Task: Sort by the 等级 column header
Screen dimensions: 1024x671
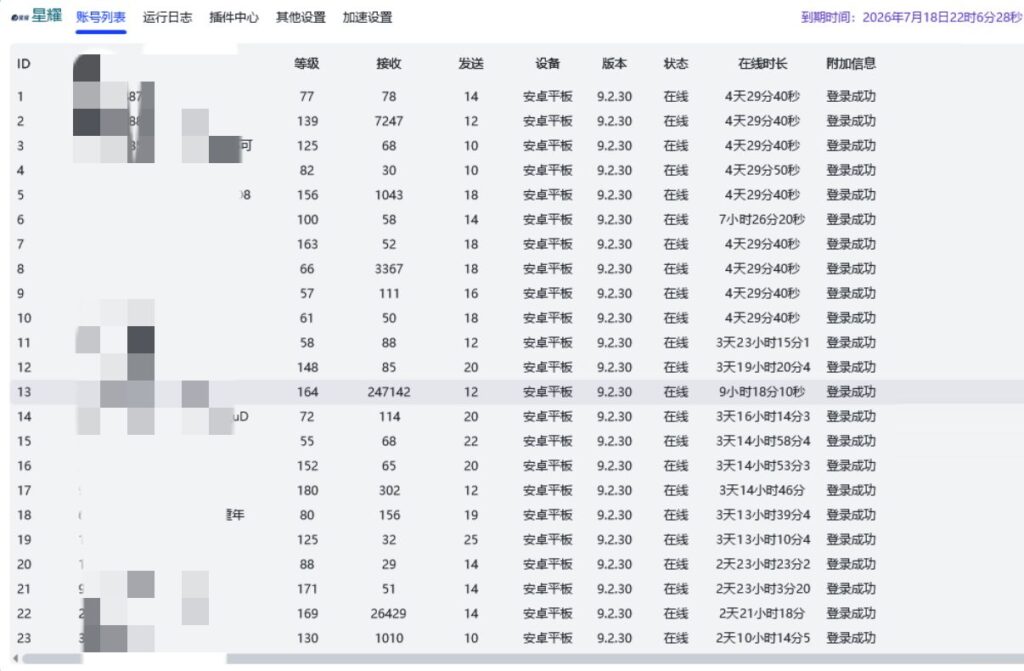Action: tap(307, 63)
